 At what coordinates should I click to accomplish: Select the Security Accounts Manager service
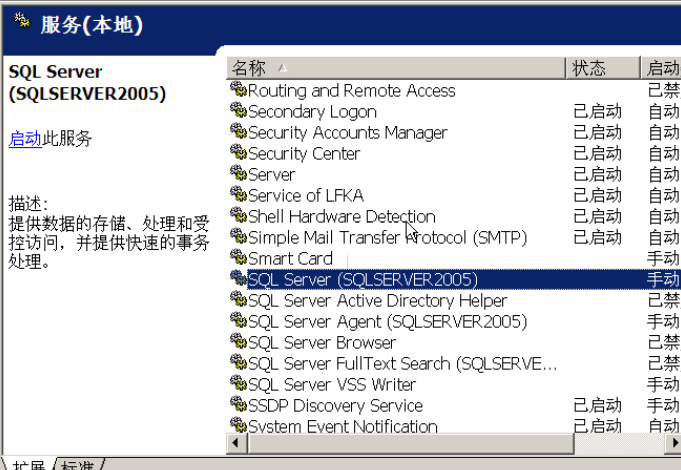point(347,132)
